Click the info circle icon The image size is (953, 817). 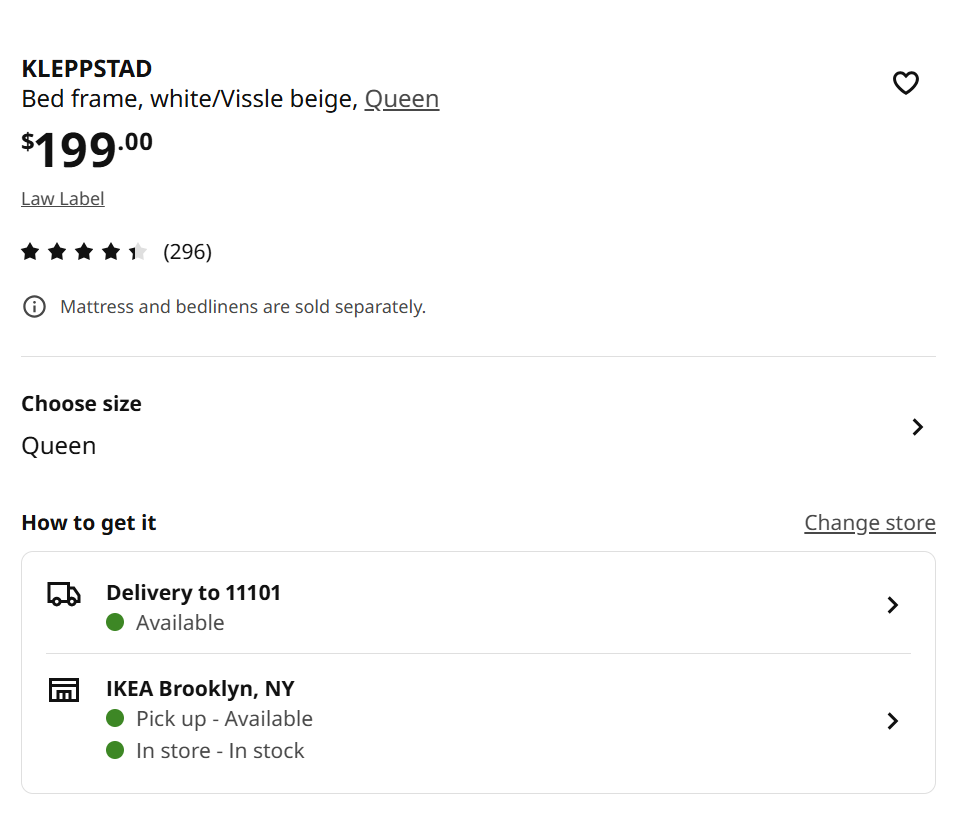[x=34, y=306]
